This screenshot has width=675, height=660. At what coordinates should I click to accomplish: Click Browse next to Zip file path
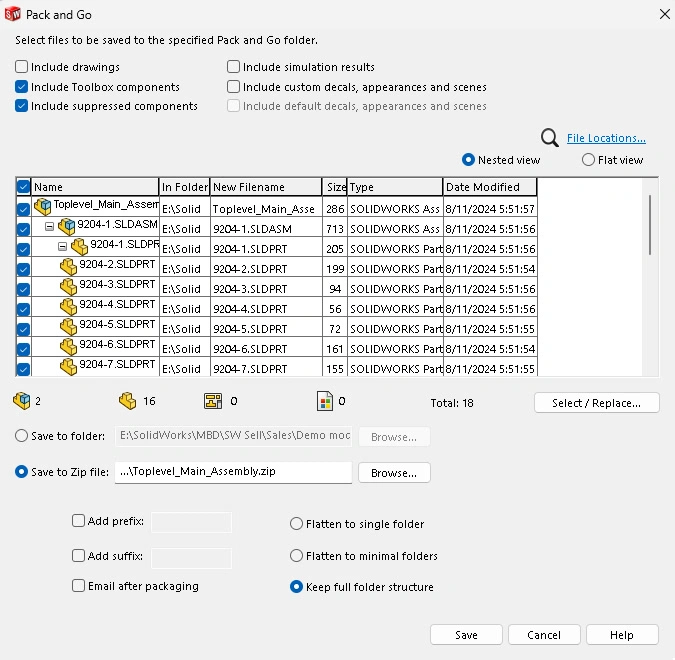[394, 473]
